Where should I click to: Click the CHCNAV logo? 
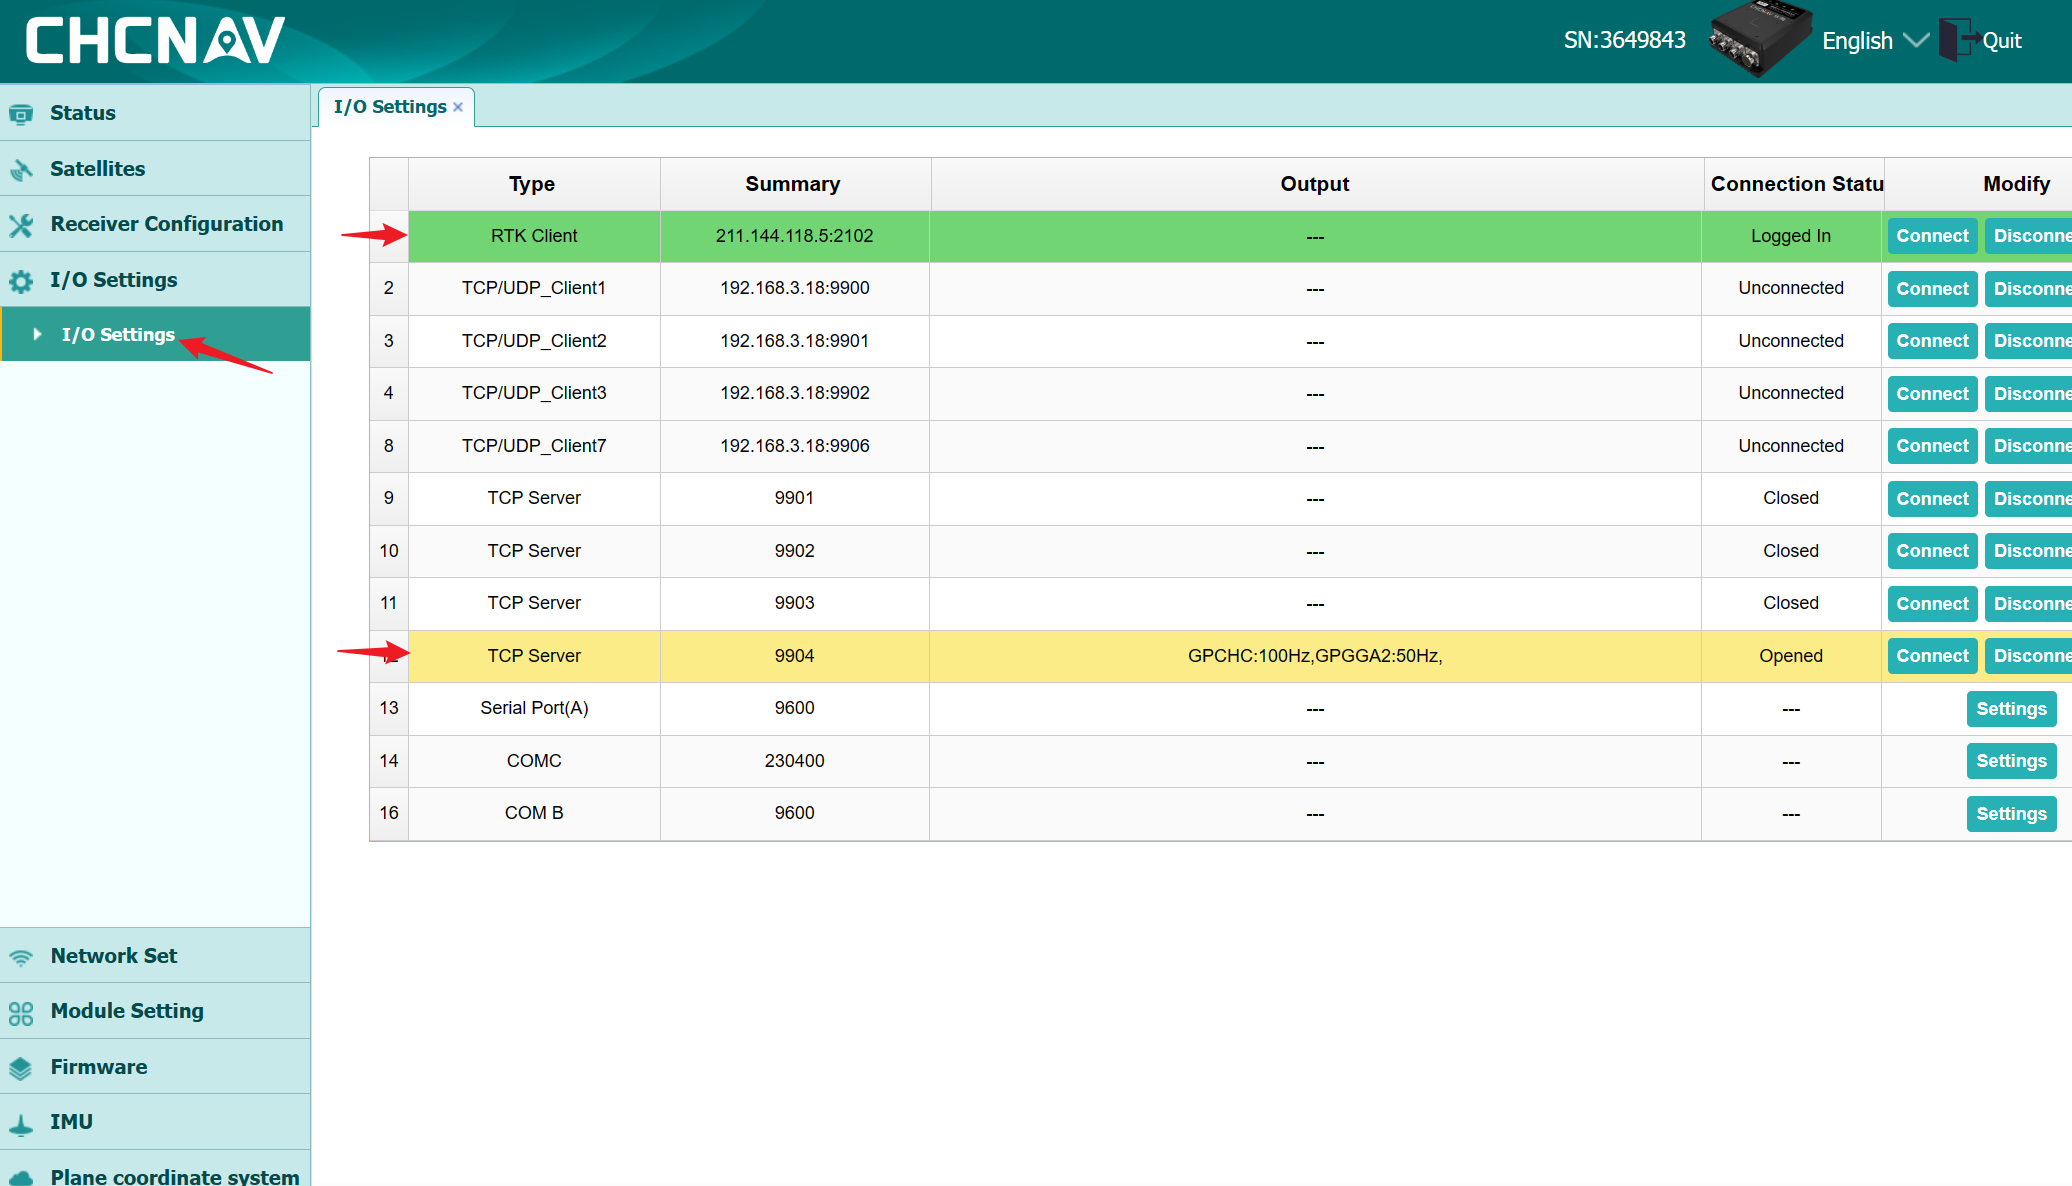pos(155,41)
